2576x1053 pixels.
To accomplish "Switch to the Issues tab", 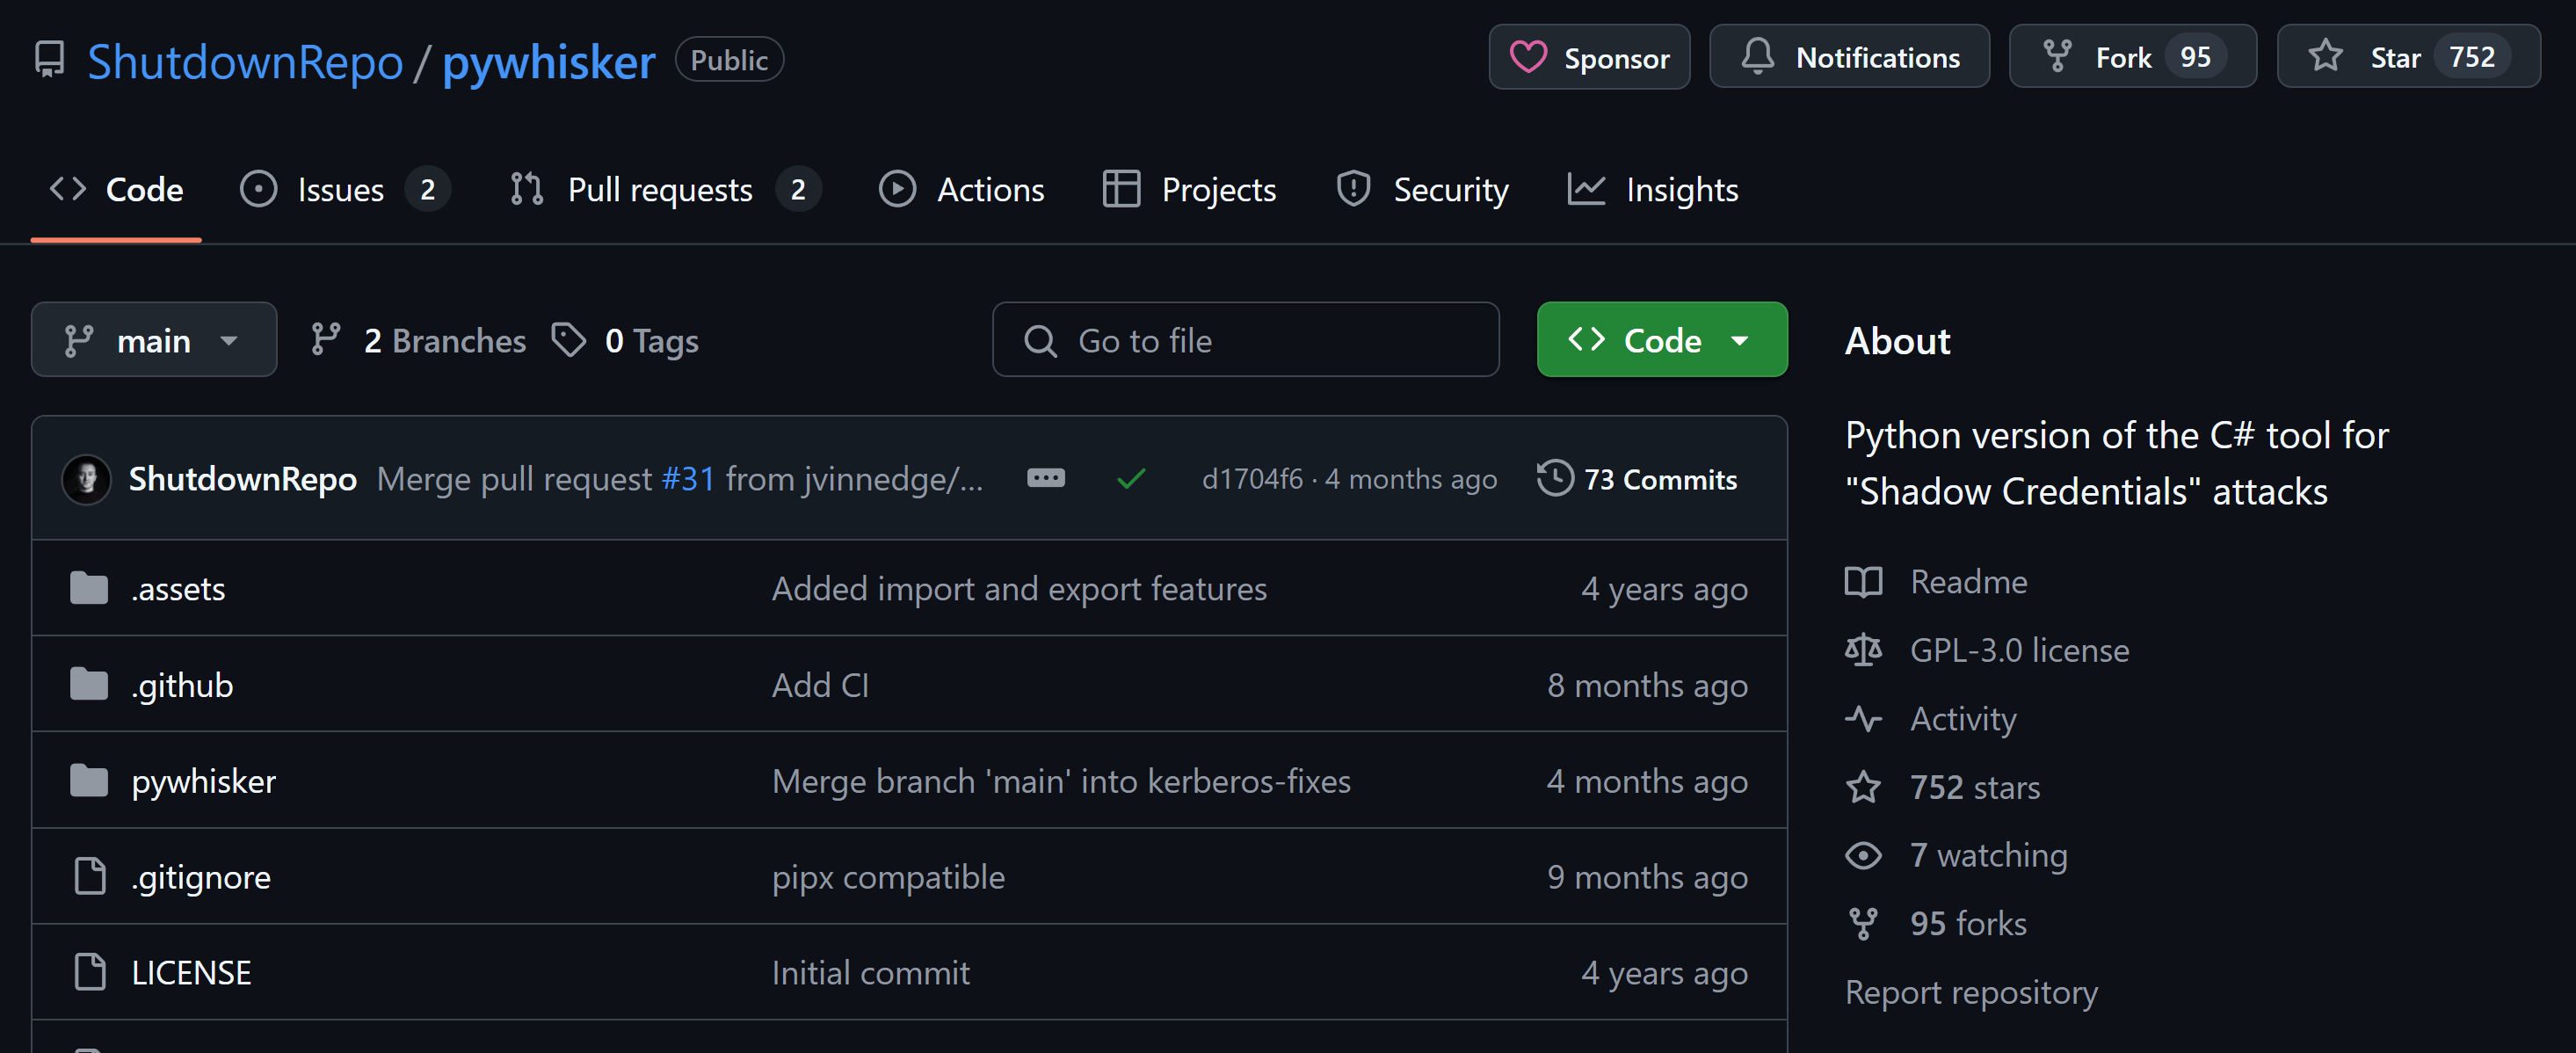I will (344, 189).
